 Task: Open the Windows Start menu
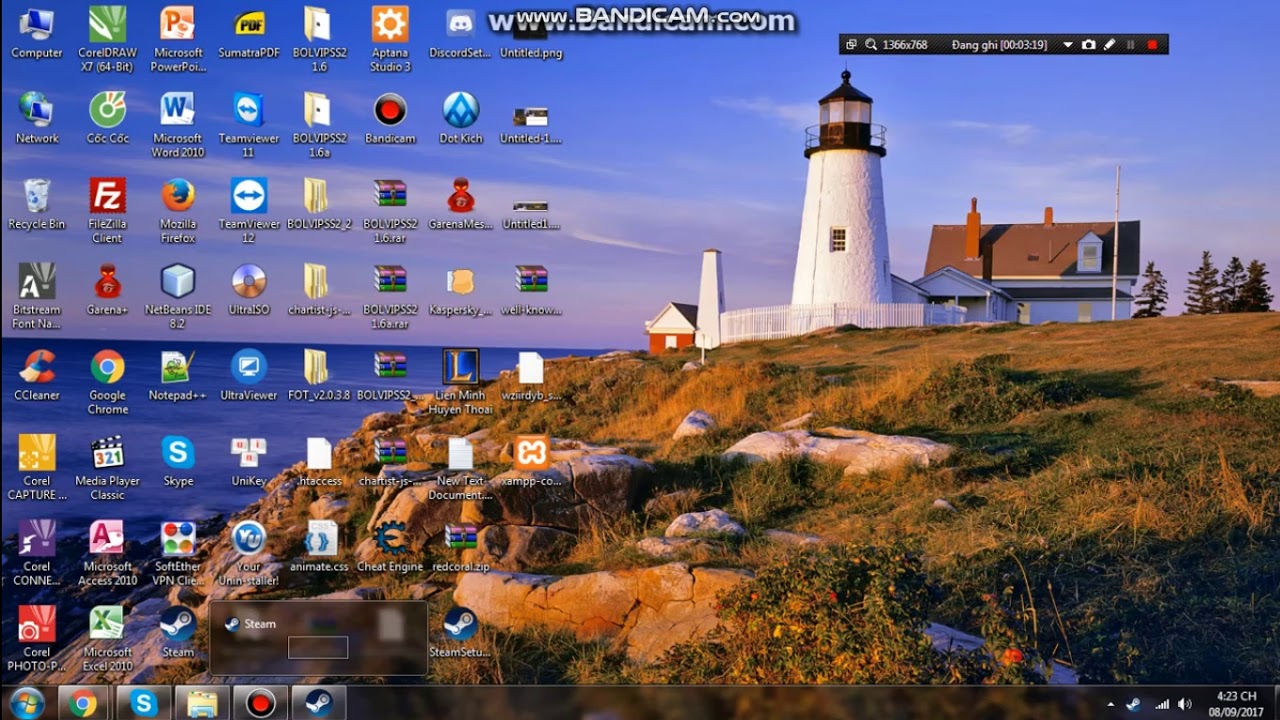(x=27, y=703)
